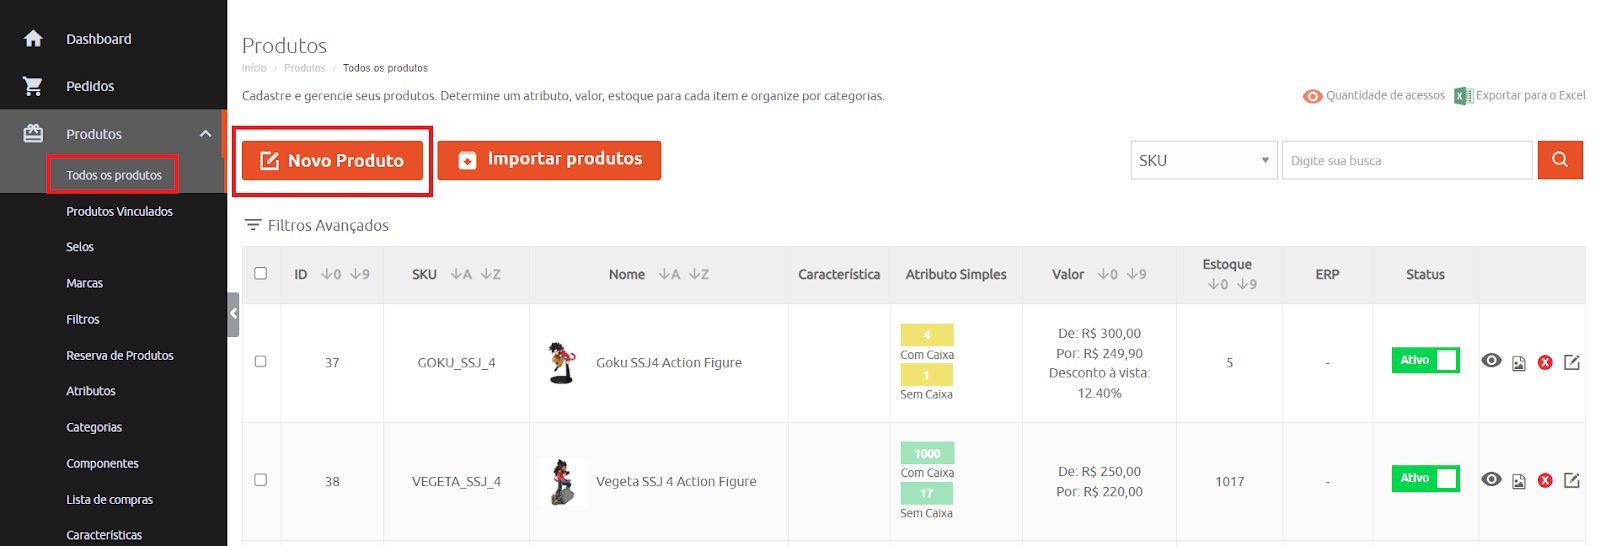
Task: Click the Goku SSJ4 product thumbnail
Action: (562, 363)
